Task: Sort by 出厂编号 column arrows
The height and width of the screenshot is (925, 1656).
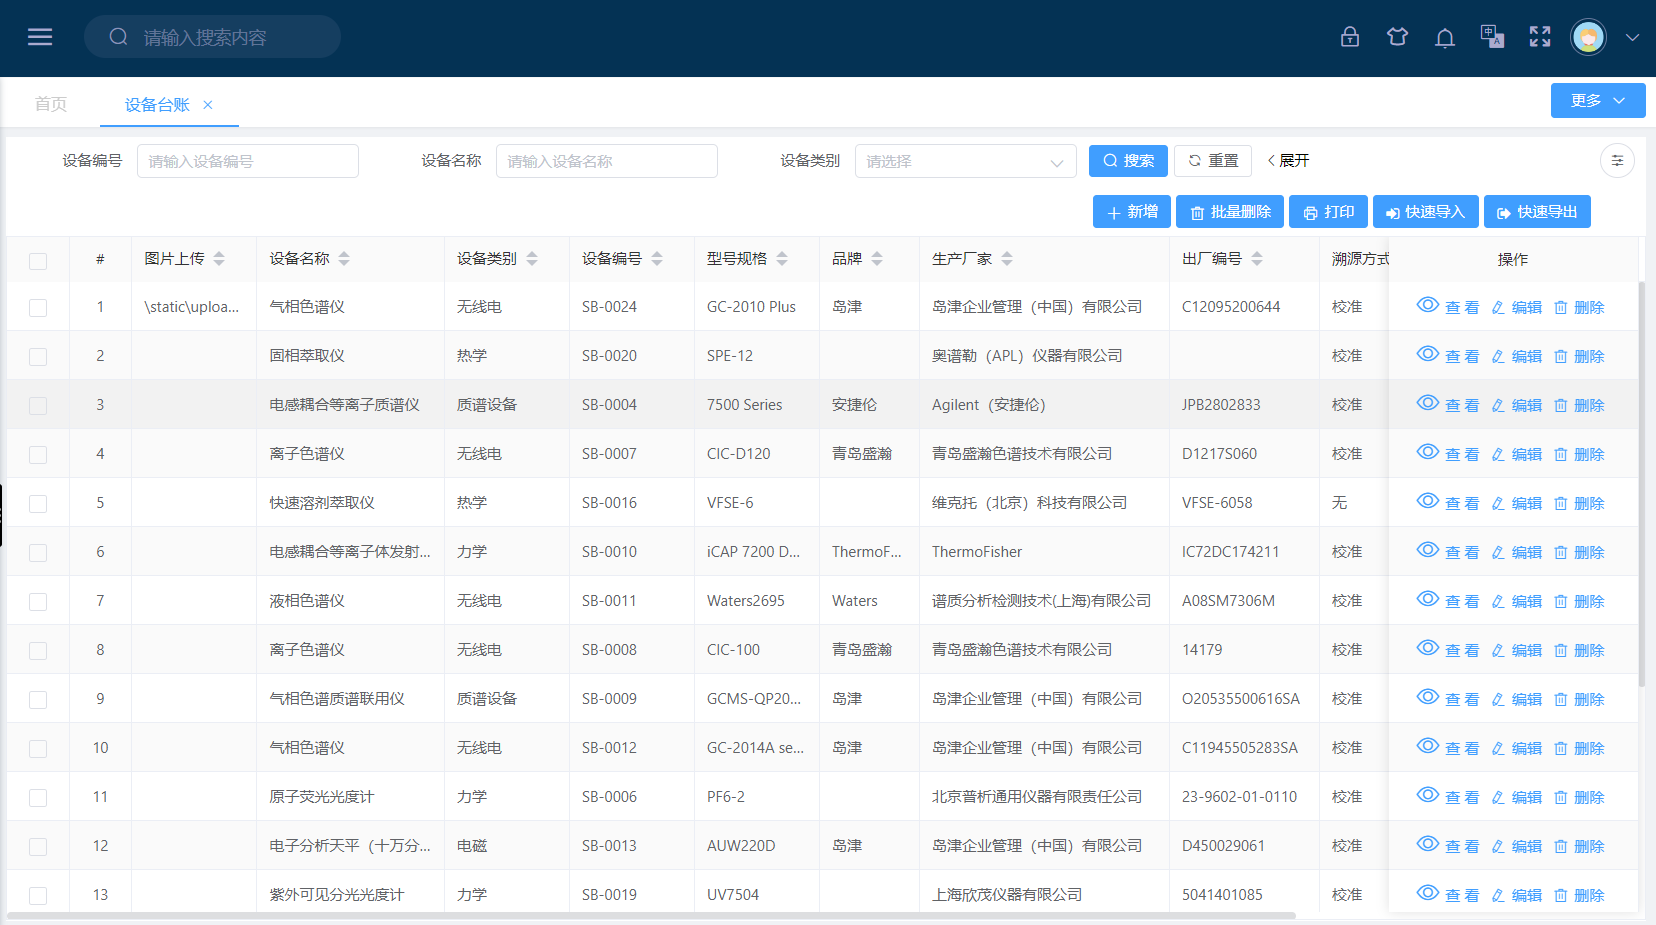Action: pyautogui.click(x=1257, y=259)
